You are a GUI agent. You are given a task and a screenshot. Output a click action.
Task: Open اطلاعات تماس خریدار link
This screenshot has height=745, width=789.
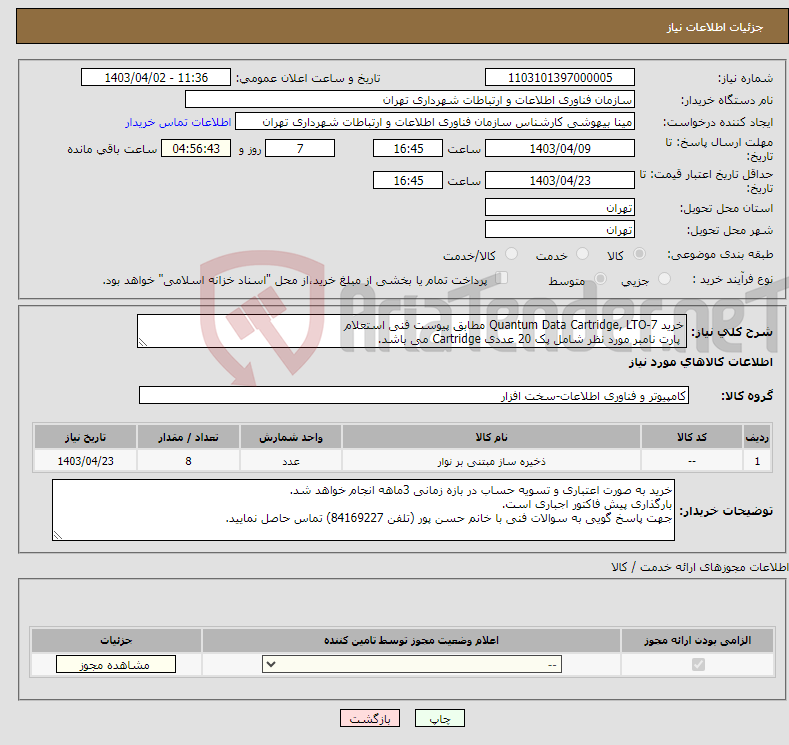[178, 122]
